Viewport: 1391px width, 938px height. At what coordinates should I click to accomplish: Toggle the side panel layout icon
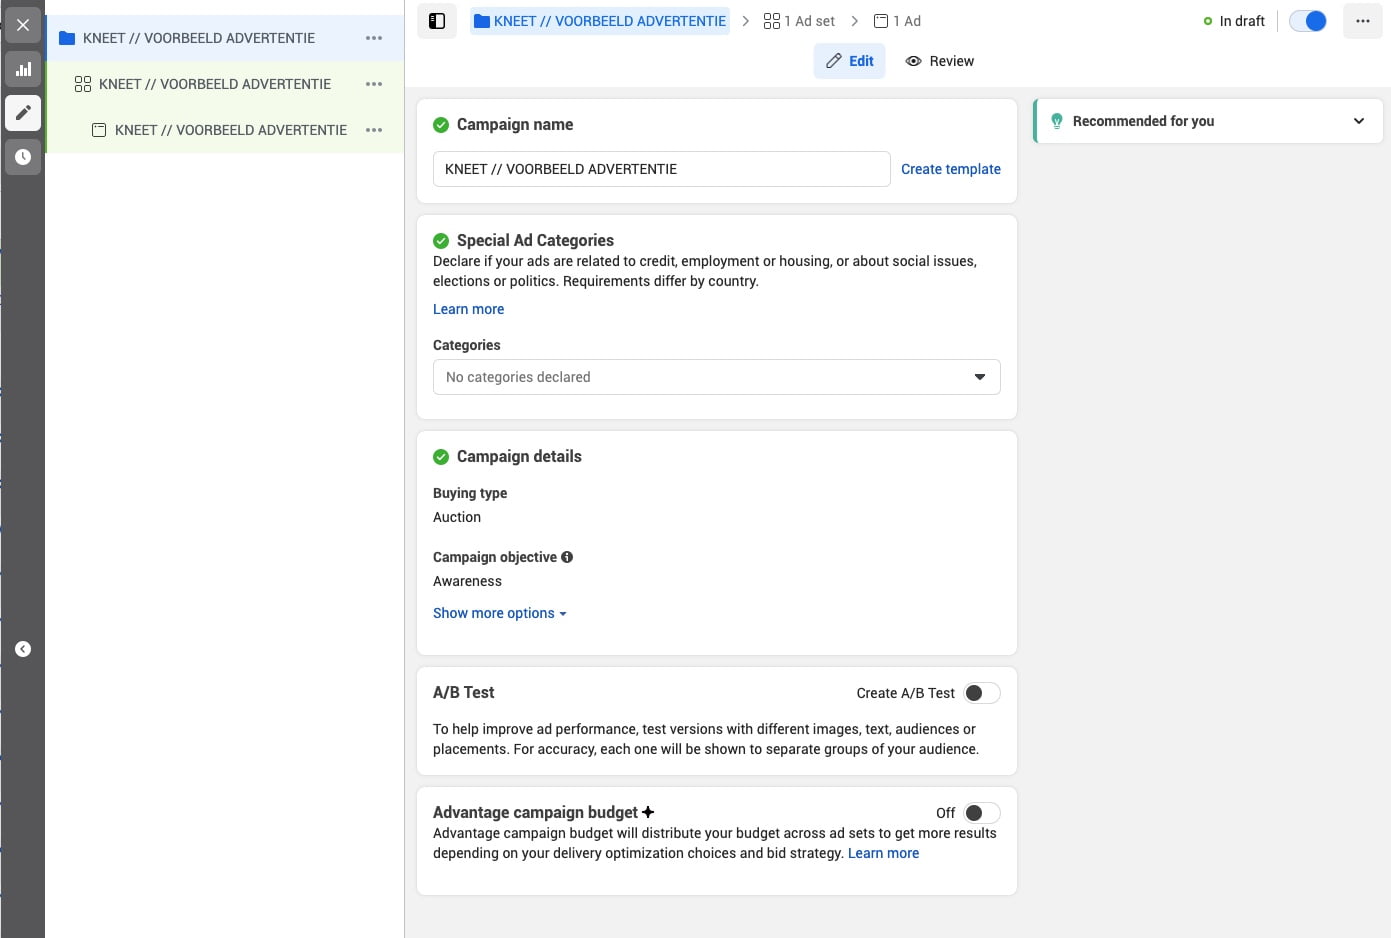[x=437, y=21]
